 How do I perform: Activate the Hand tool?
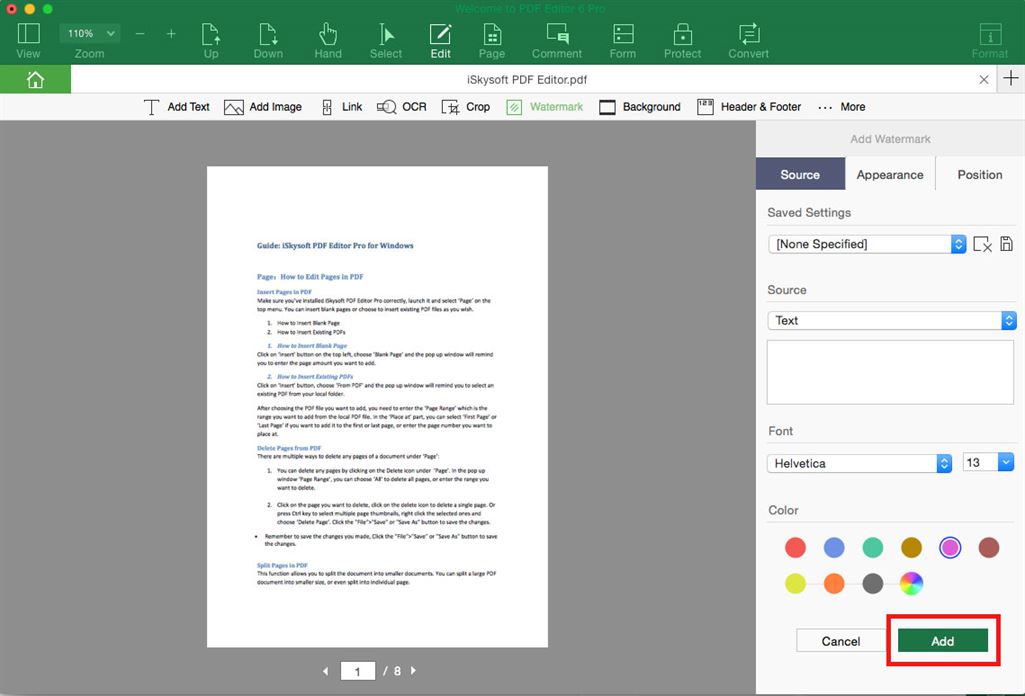coord(328,41)
